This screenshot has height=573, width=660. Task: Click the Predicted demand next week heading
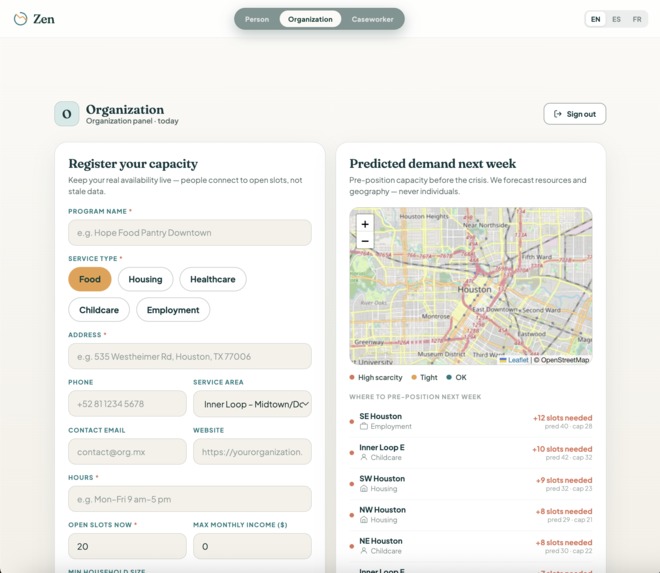(x=433, y=164)
